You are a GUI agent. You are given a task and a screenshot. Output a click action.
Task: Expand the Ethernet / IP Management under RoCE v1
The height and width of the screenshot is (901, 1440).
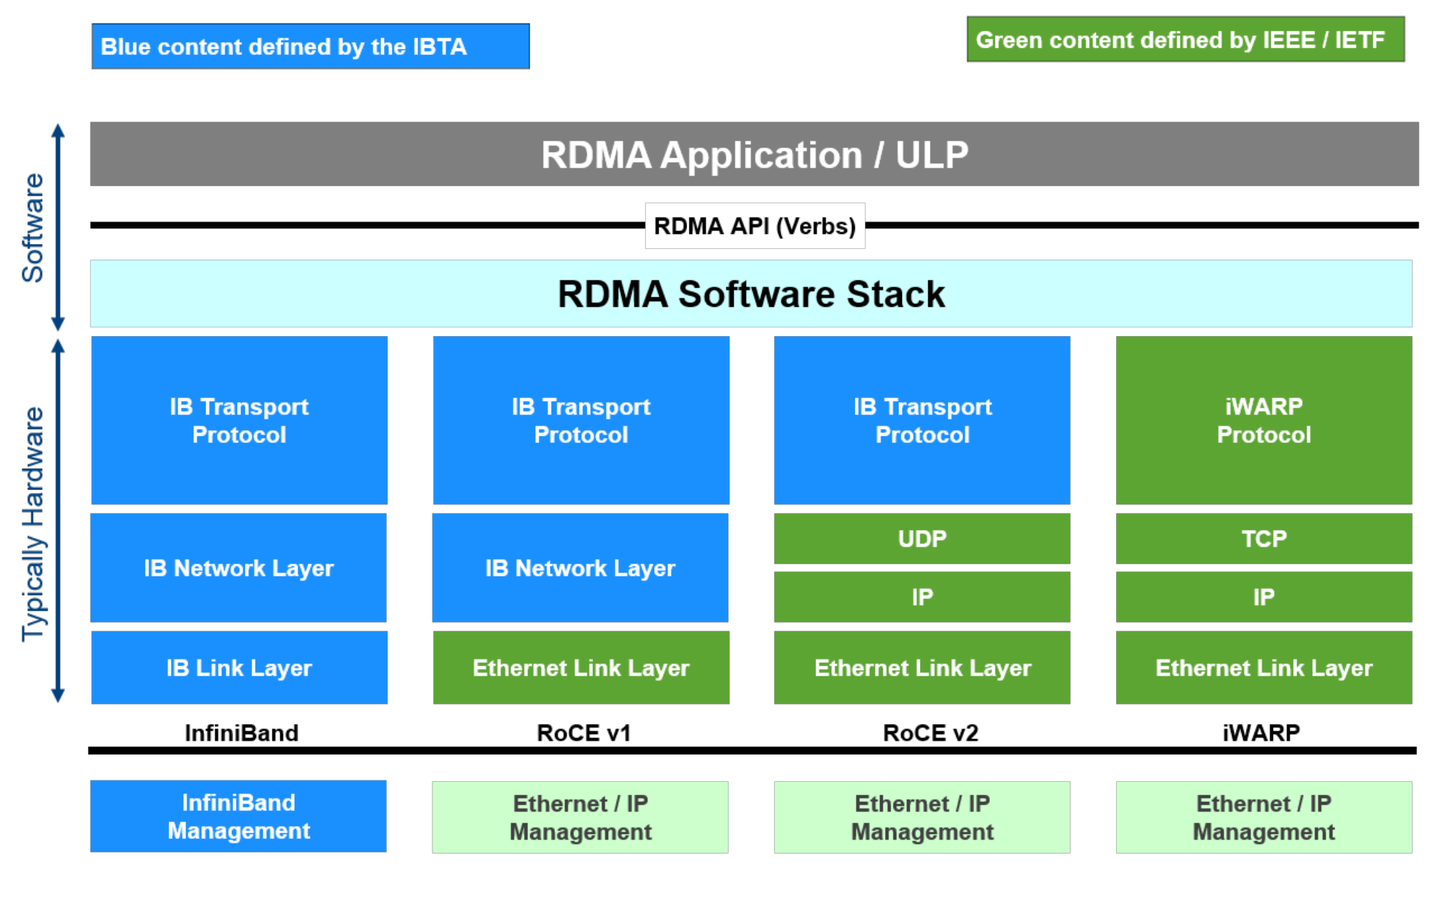click(580, 816)
